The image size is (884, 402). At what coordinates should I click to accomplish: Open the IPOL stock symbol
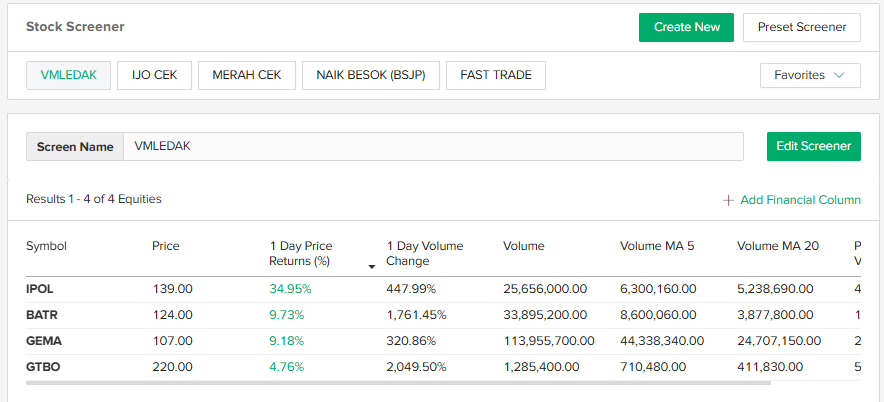click(40, 289)
